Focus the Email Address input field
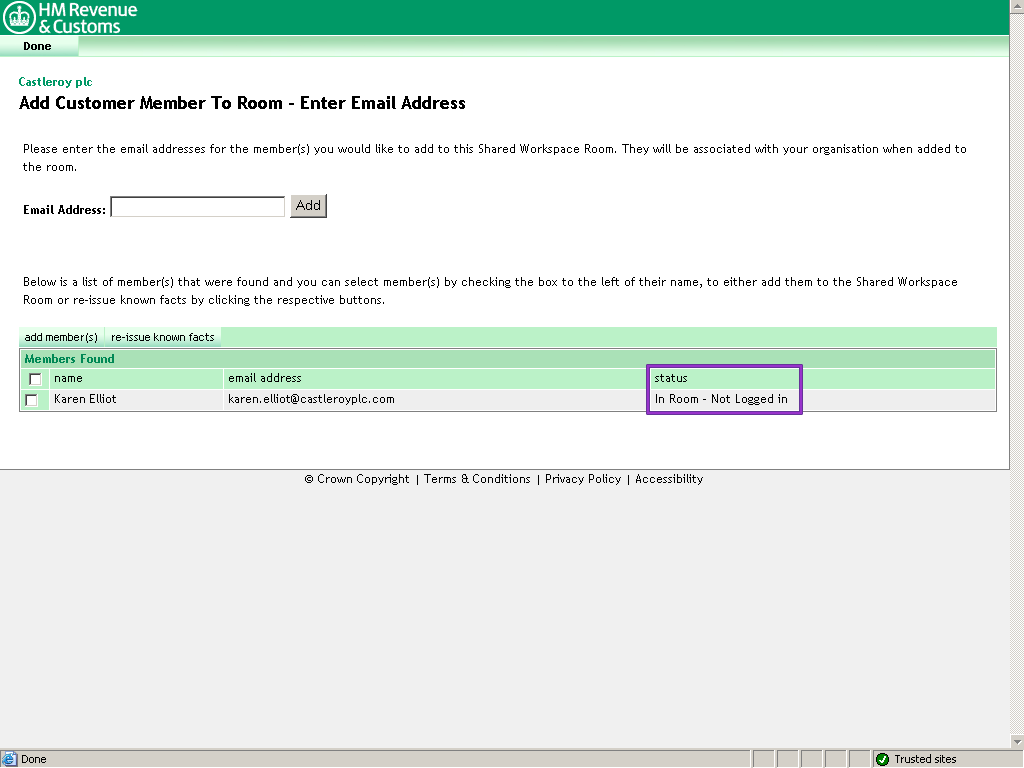The image size is (1024, 768). click(x=197, y=206)
